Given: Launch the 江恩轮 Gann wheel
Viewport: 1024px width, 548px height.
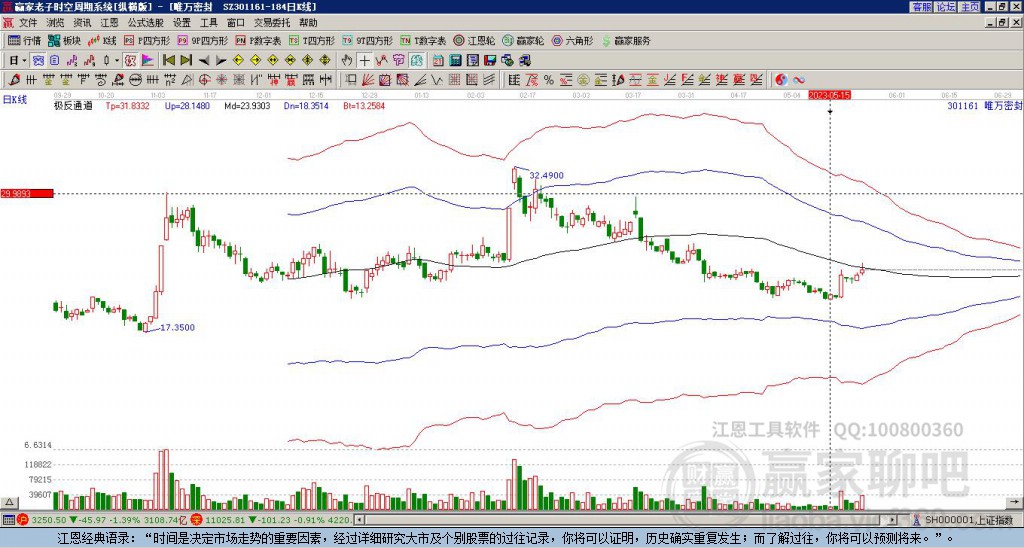Looking at the screenshot, I should [x=475, y=40].
